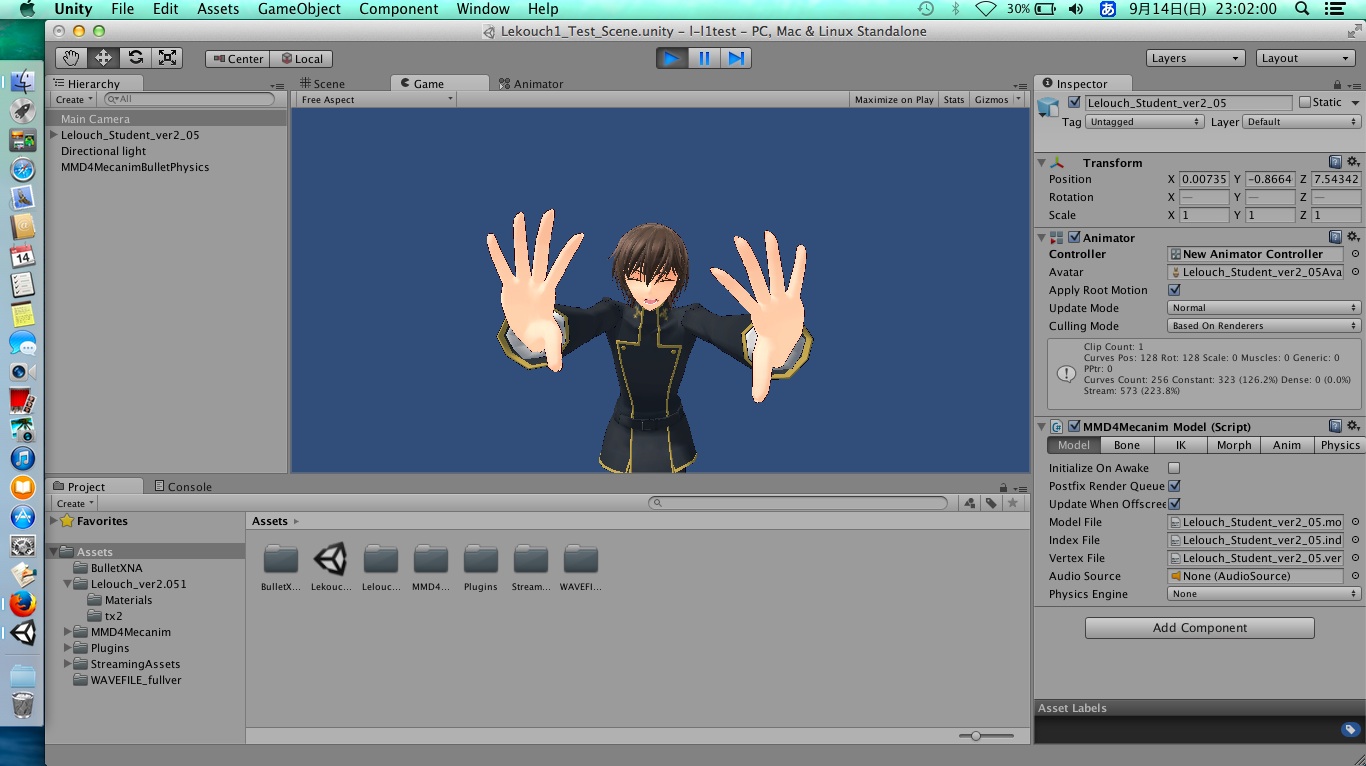Open Trash in the Dock
1366x766 pixels.
(x=22, y=705)
